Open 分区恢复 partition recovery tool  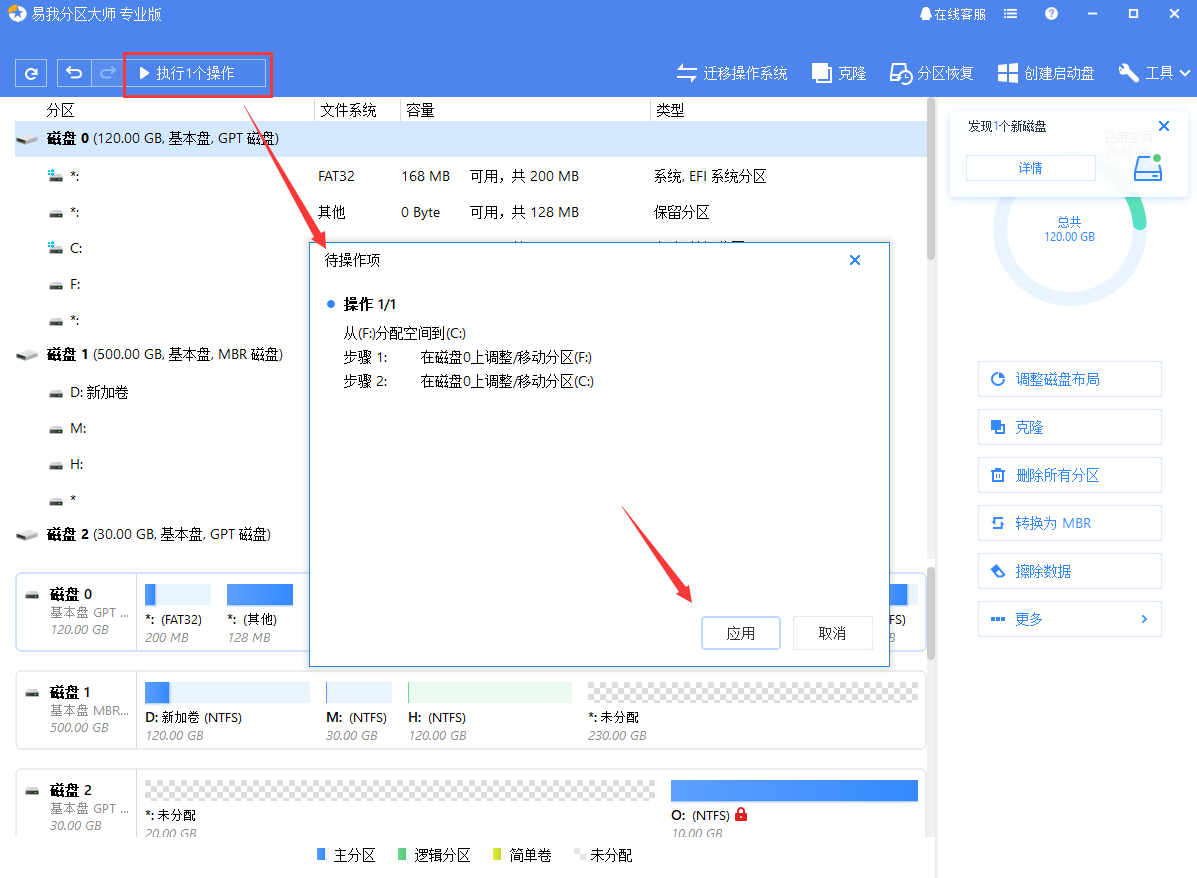point(932,73)
